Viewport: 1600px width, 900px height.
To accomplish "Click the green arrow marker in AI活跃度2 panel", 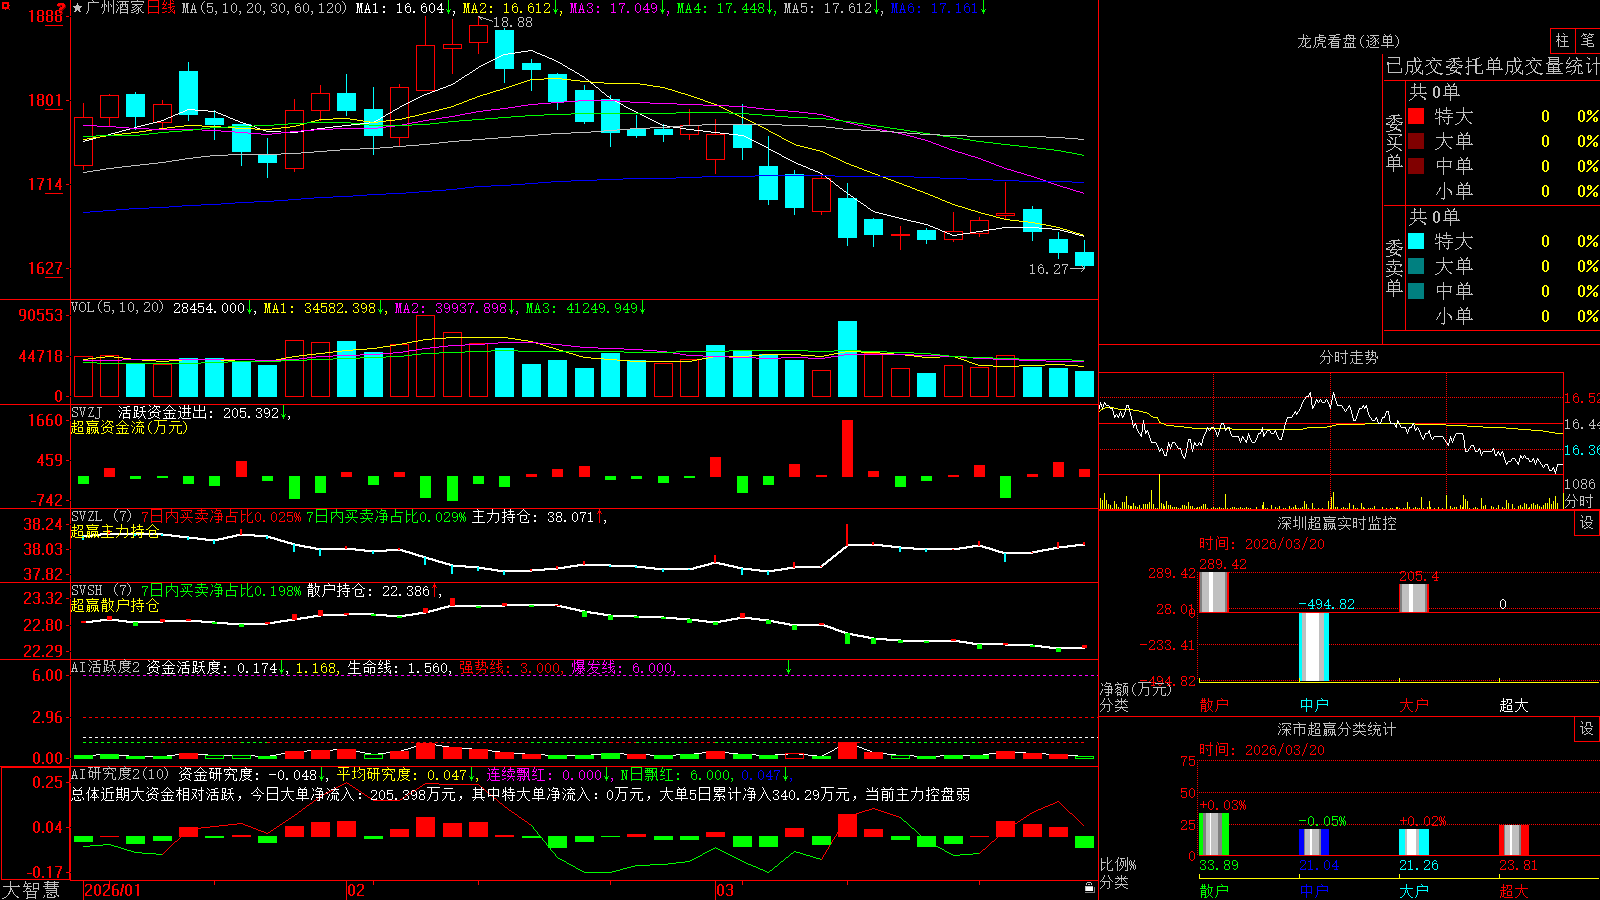I will coord(789,667).
